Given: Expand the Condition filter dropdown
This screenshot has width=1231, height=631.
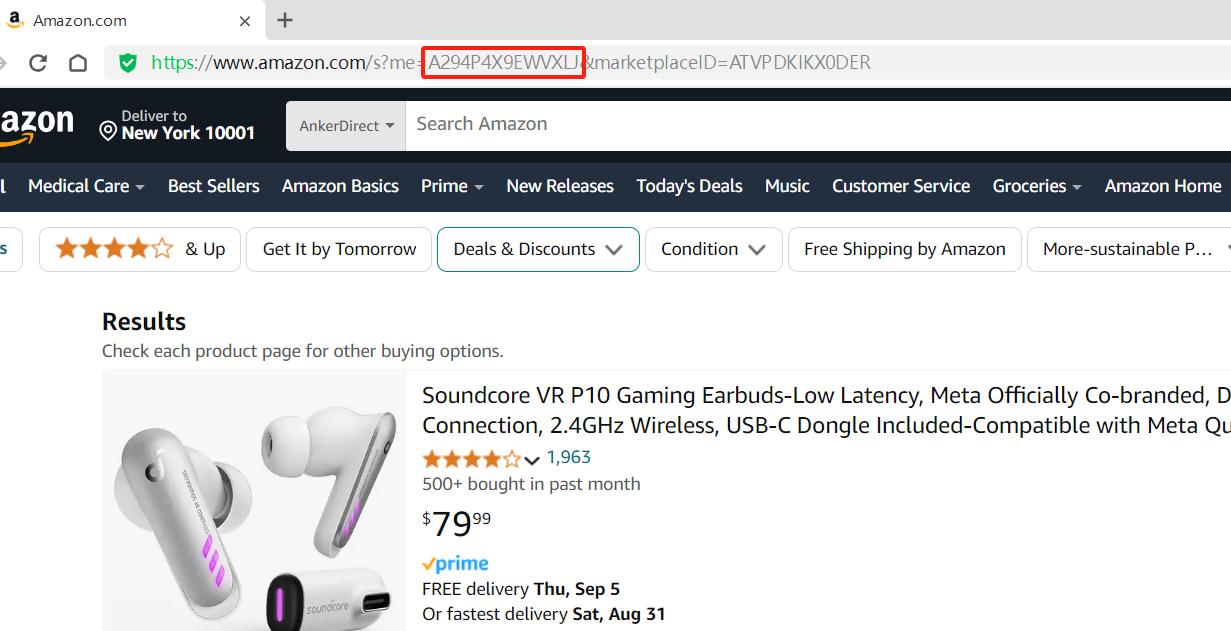Looking at the screenshot, I should (x=713, y=249).
